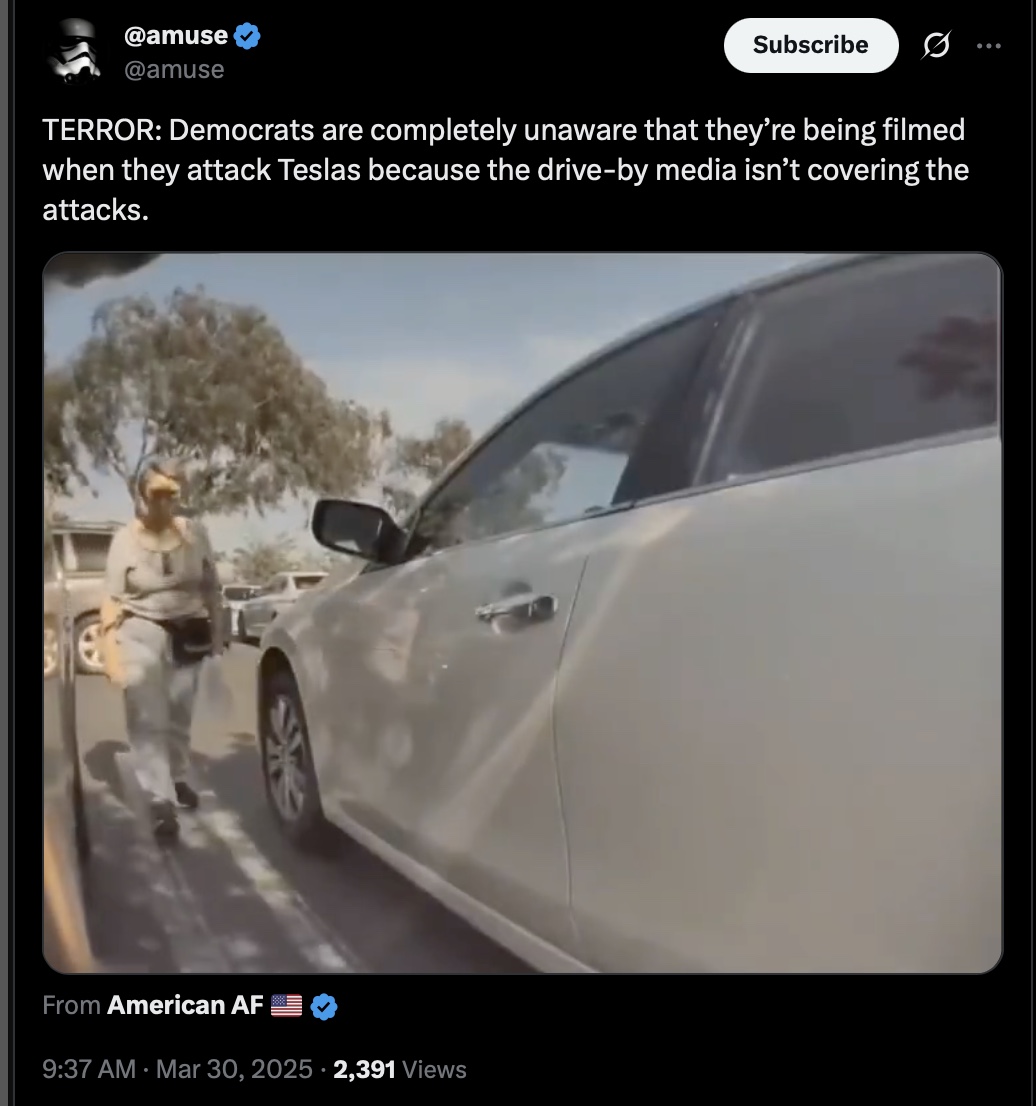
Task: Subscribe to the @amuse account
Action: pos(811,45)
